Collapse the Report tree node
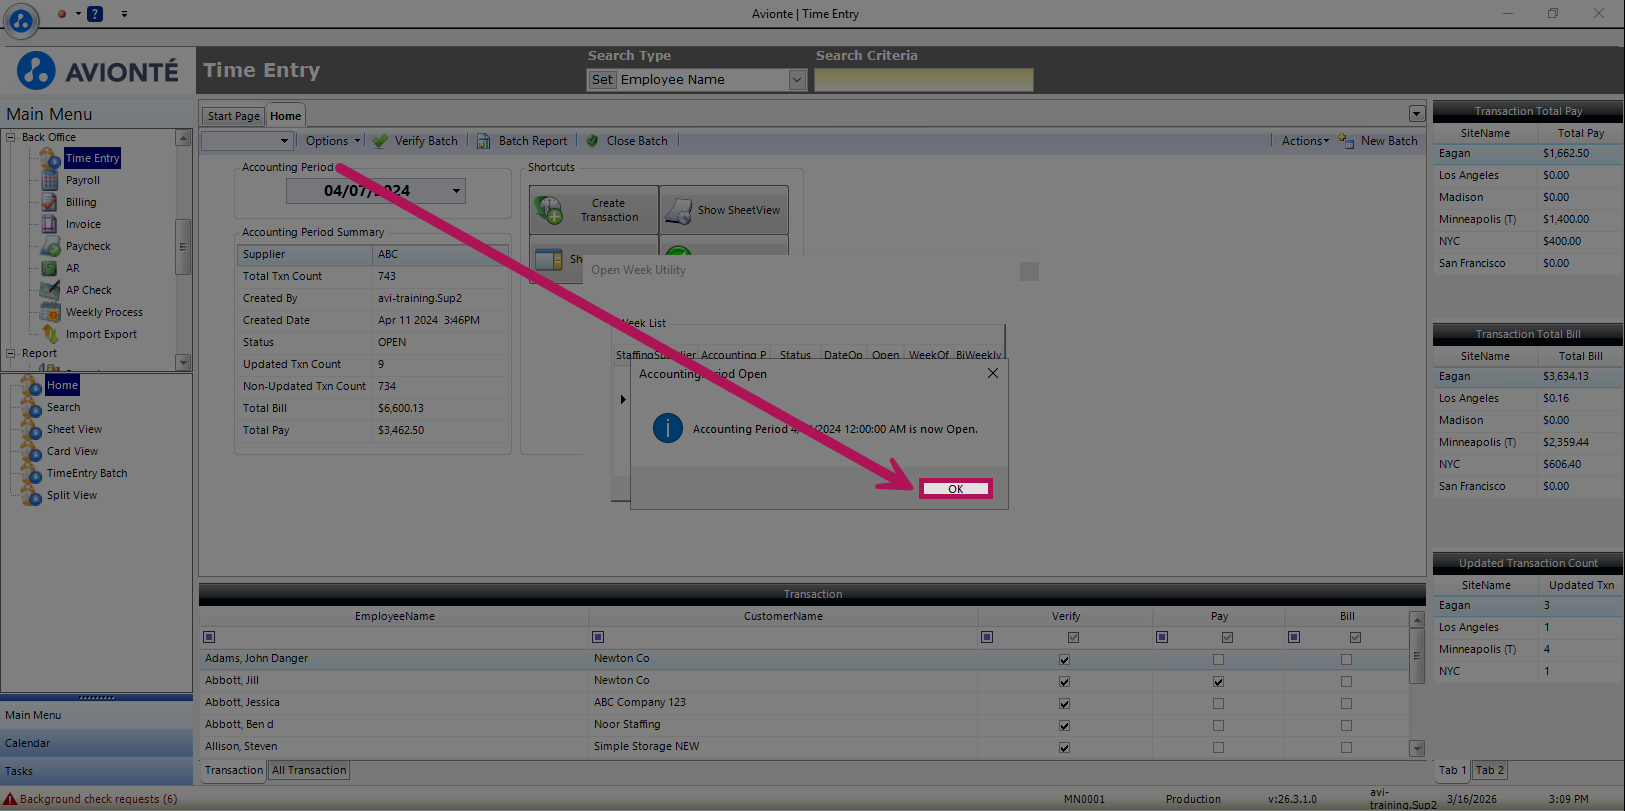 pos(11,353)
